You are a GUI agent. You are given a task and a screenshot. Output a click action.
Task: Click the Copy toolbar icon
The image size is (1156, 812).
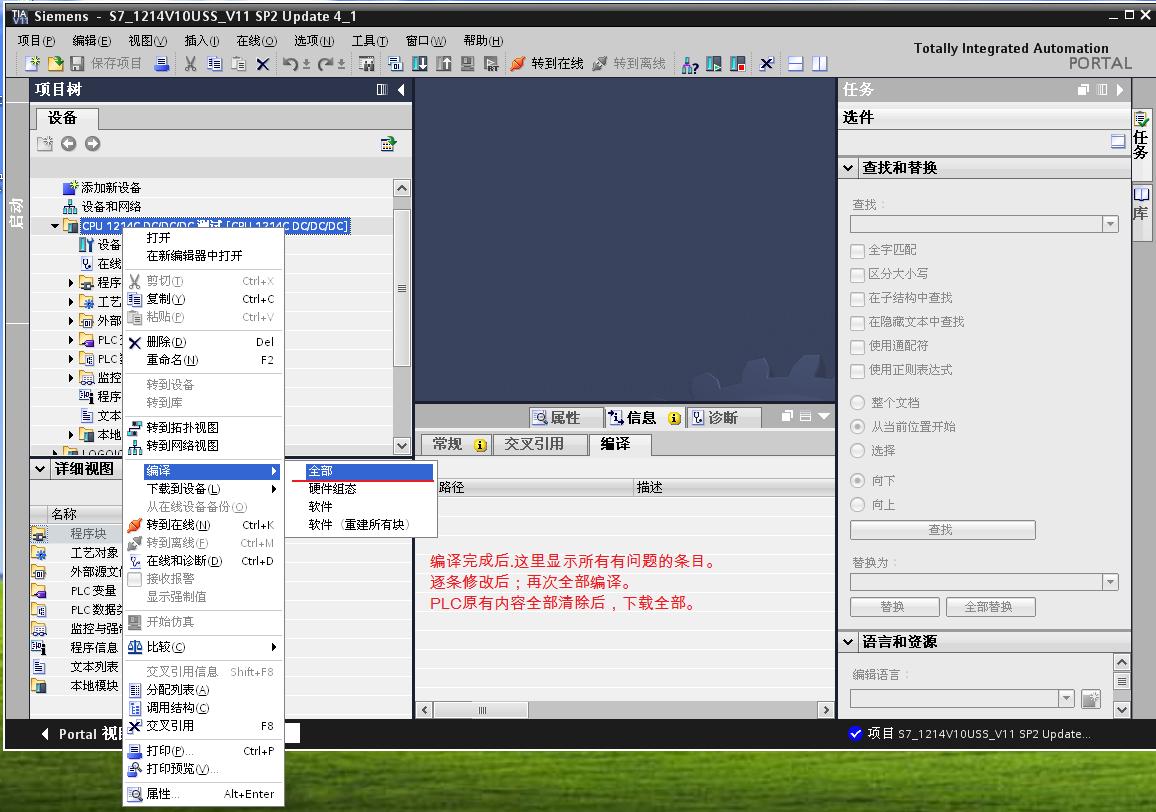[x=214, y=63]
